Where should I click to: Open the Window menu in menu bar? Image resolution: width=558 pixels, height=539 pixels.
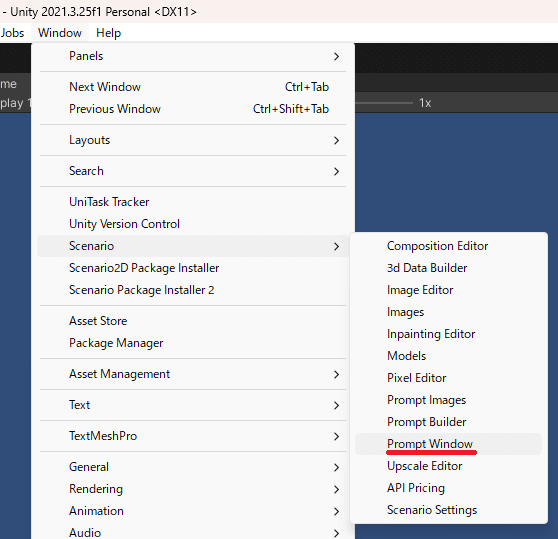click(60, 33)
